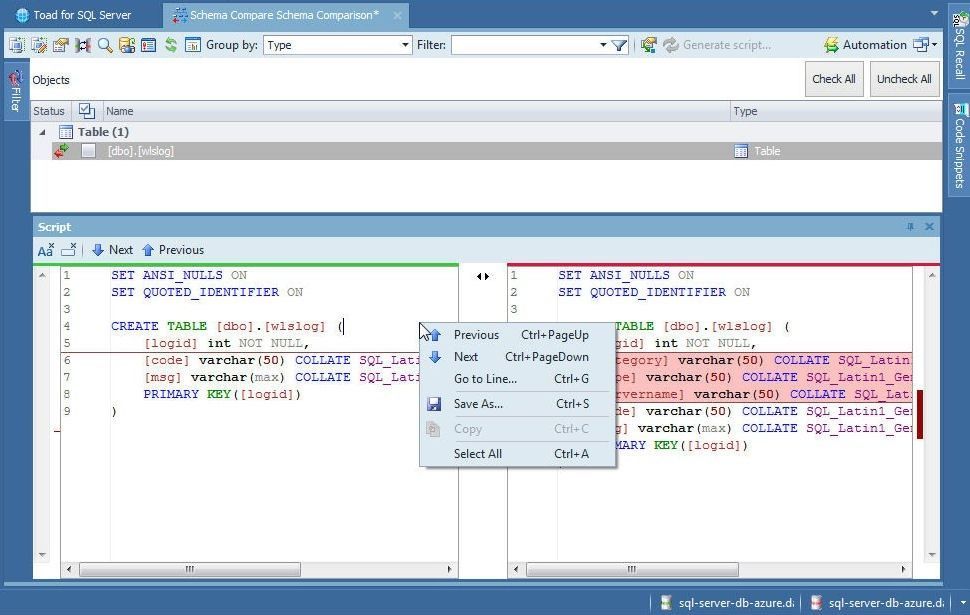Click the highlighted [servername] line in right pane
This screenshot has width=970, height=615.
tap(765, 394)
